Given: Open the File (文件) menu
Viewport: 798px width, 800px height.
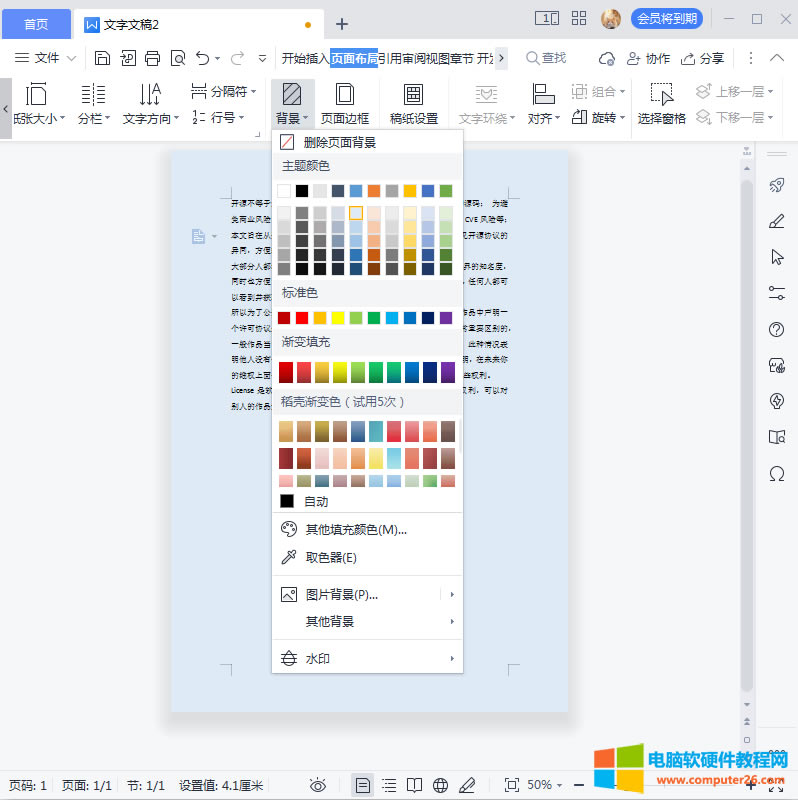Looking at the screenshot, I should 46,58.
